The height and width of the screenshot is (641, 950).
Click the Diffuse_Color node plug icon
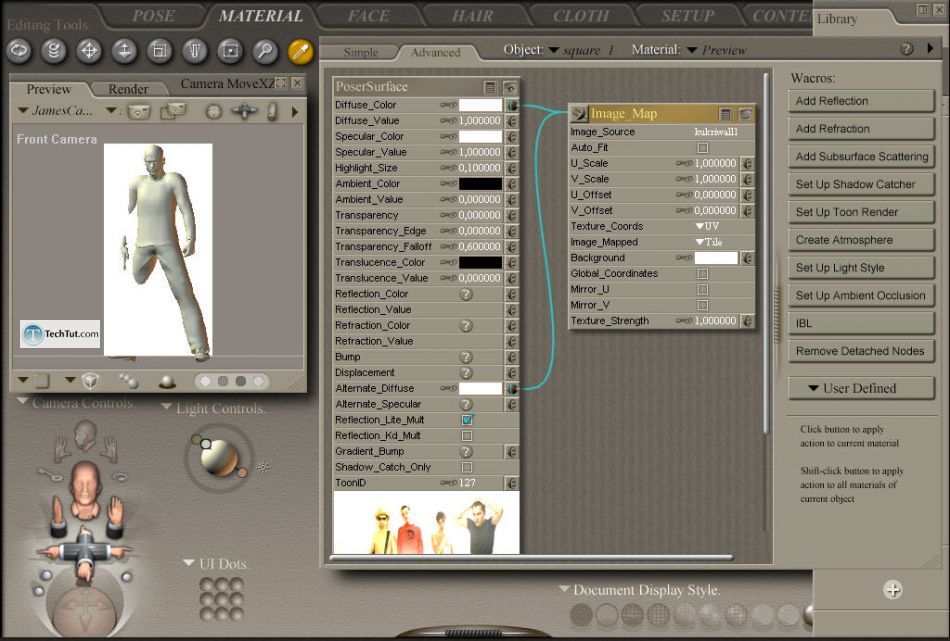(x=512, y=105)
